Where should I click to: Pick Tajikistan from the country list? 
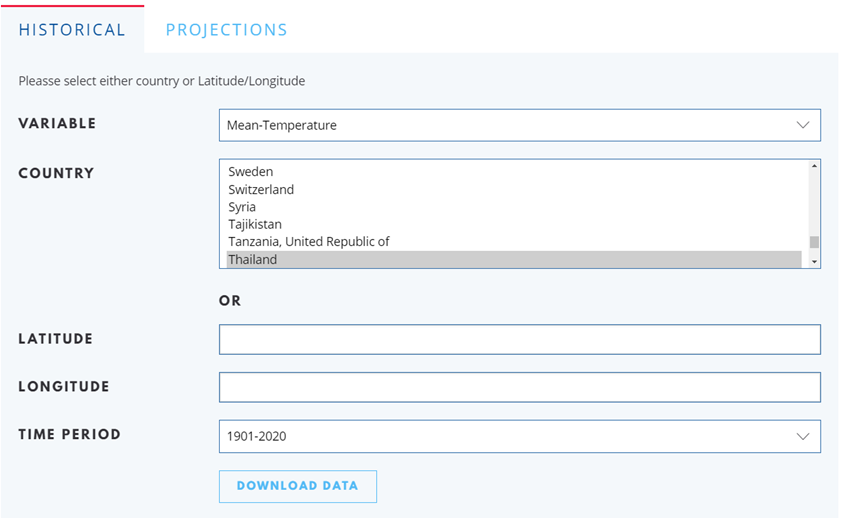[x=255, y=224]
